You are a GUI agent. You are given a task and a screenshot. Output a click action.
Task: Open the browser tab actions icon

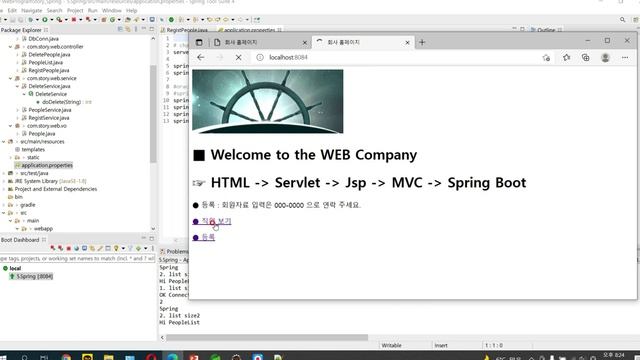[199, 42]
